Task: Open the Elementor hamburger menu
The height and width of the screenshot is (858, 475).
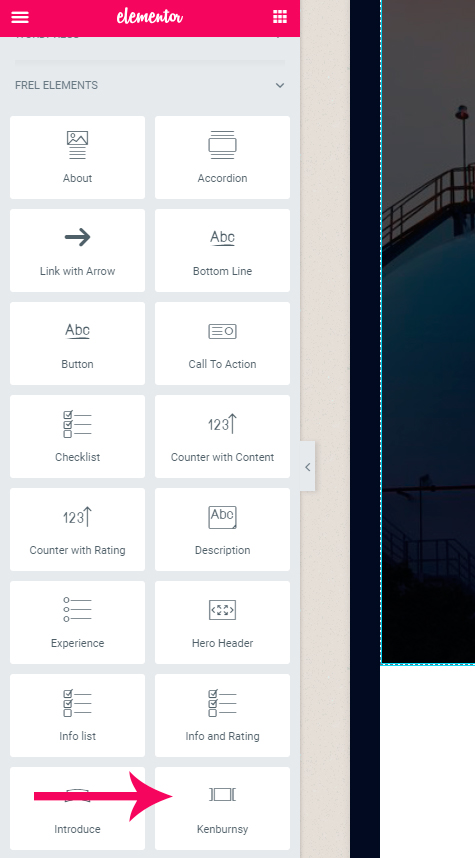Action: click(x=20, y=17)
